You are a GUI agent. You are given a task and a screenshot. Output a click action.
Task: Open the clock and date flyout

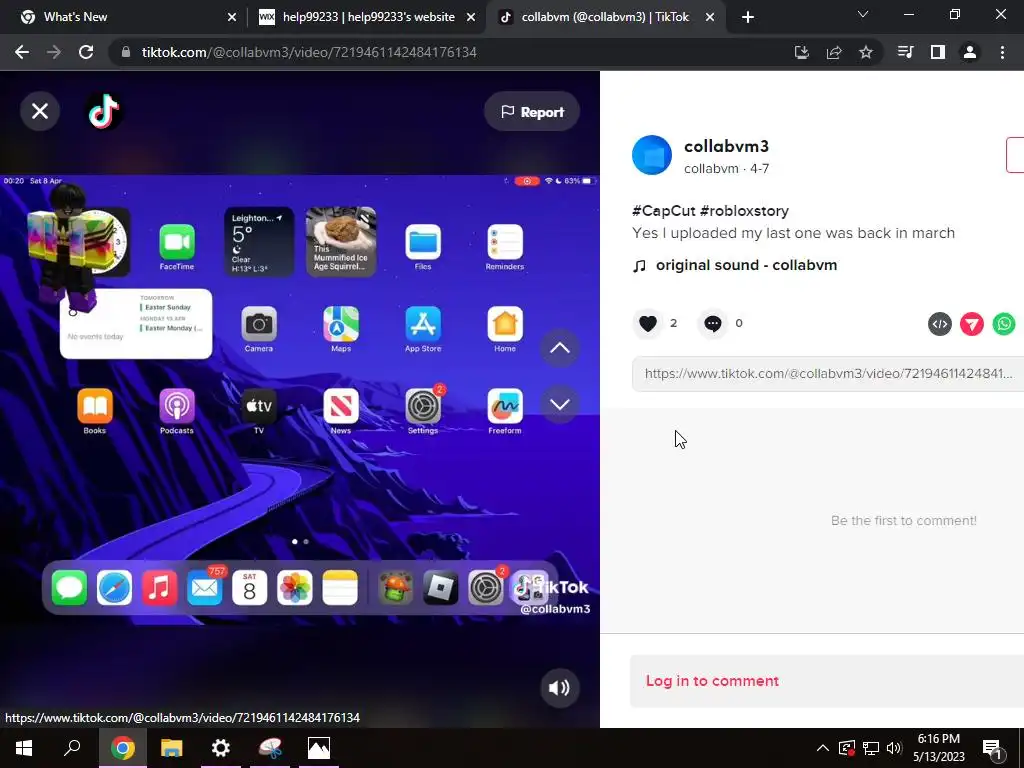pos(938,748)
